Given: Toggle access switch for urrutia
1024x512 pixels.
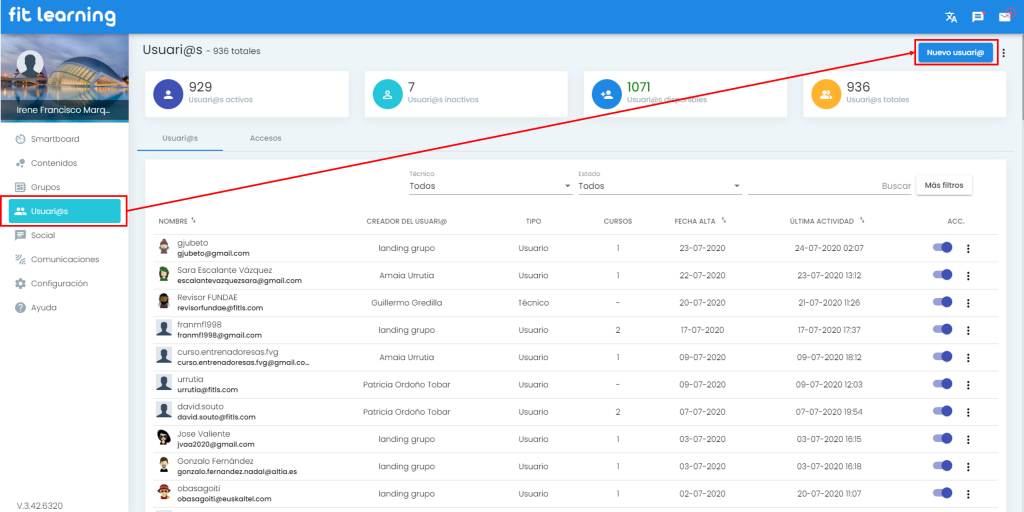Looking at the screenshot, I should [x=942, y=384].
